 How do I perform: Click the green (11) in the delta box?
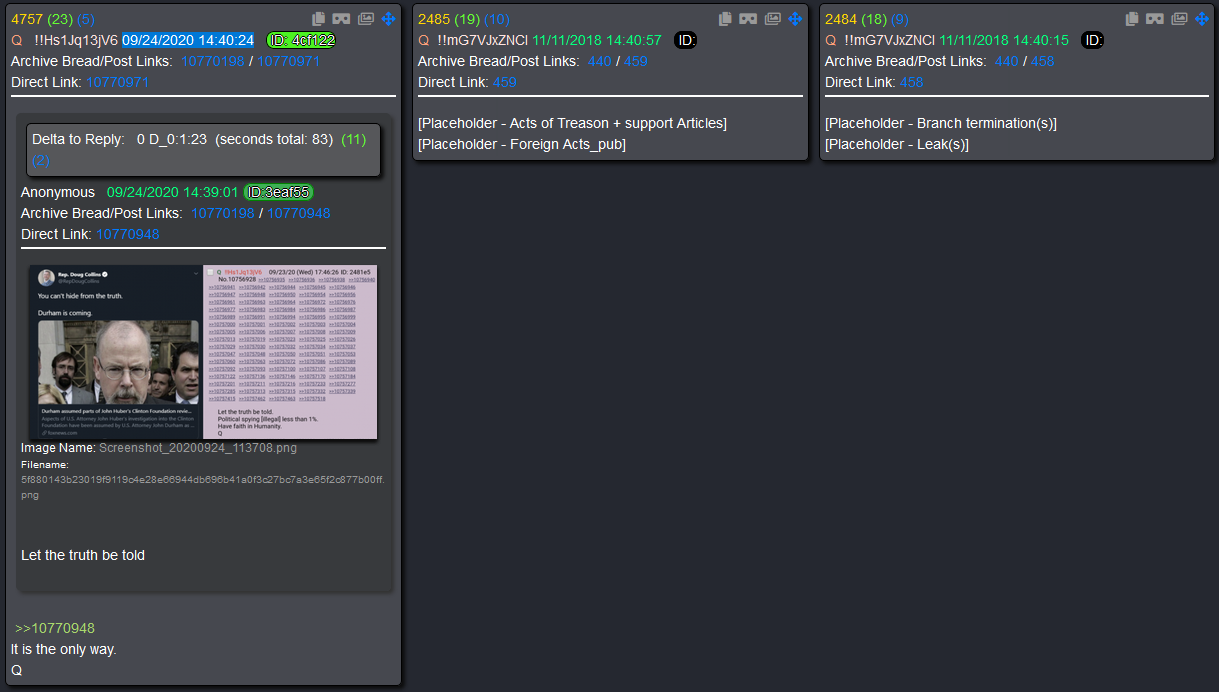354,139
